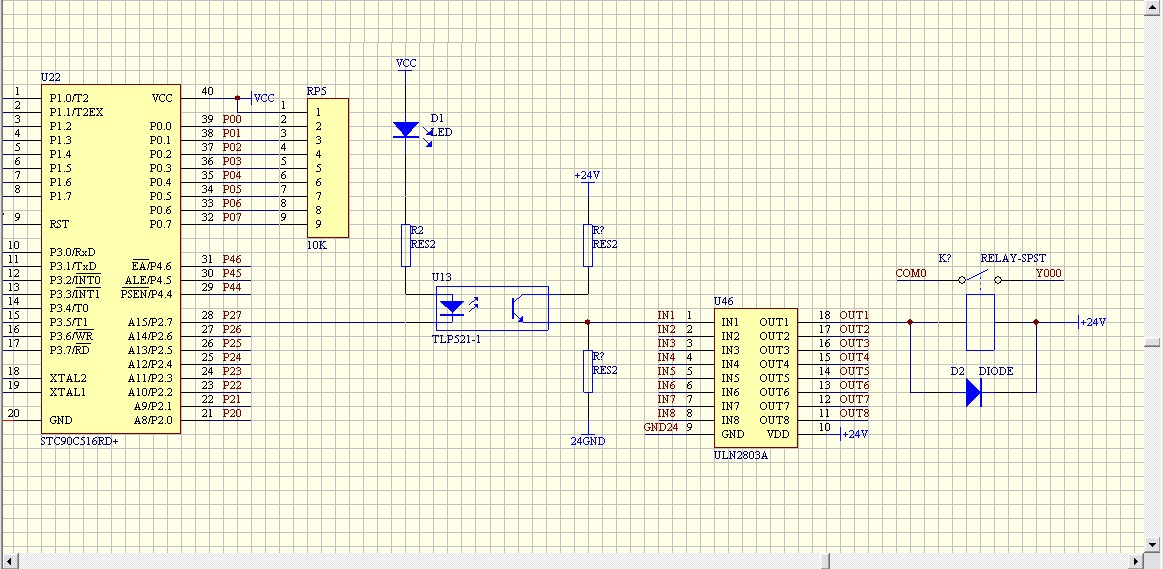
Task: Select the 24GND power port
Action: click(587, 440)
